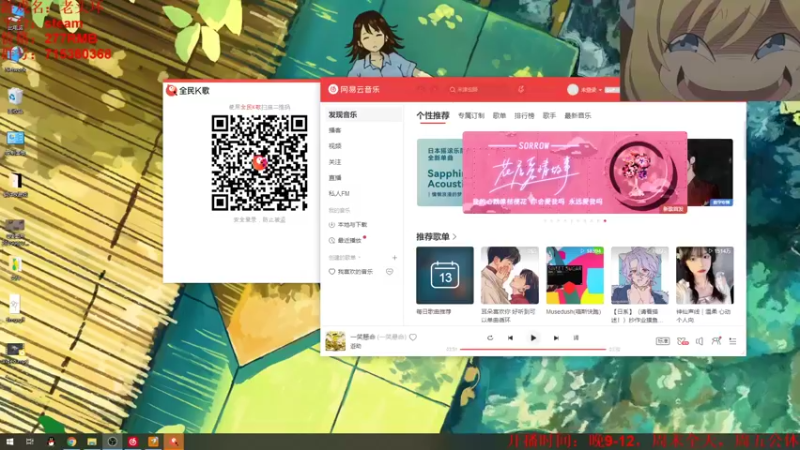Open the playlist queue icon
800x450 pixels.
(733, 341)
